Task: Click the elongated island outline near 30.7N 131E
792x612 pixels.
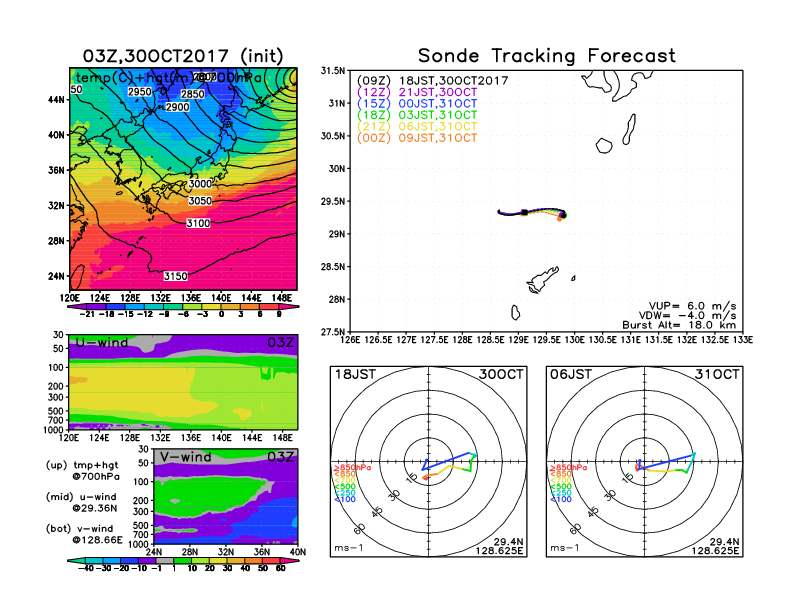Action: point(629,129)
